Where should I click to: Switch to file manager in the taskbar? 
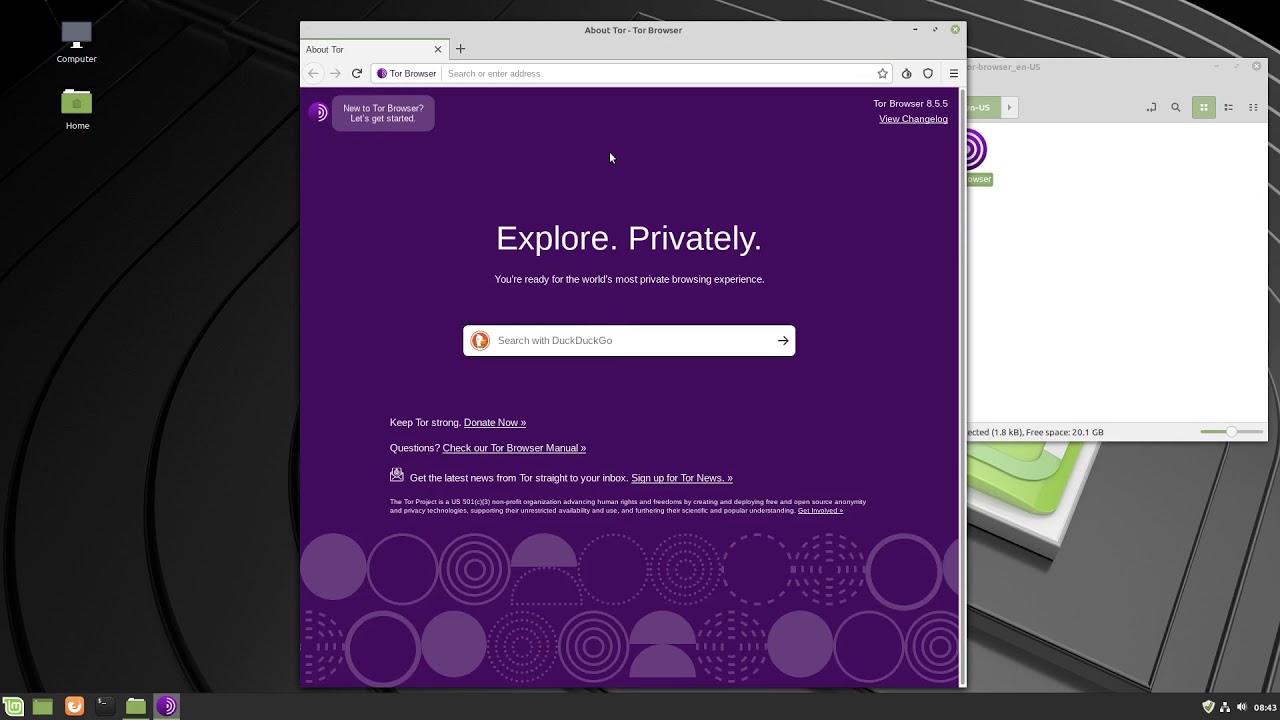click(x=136, y=706)
